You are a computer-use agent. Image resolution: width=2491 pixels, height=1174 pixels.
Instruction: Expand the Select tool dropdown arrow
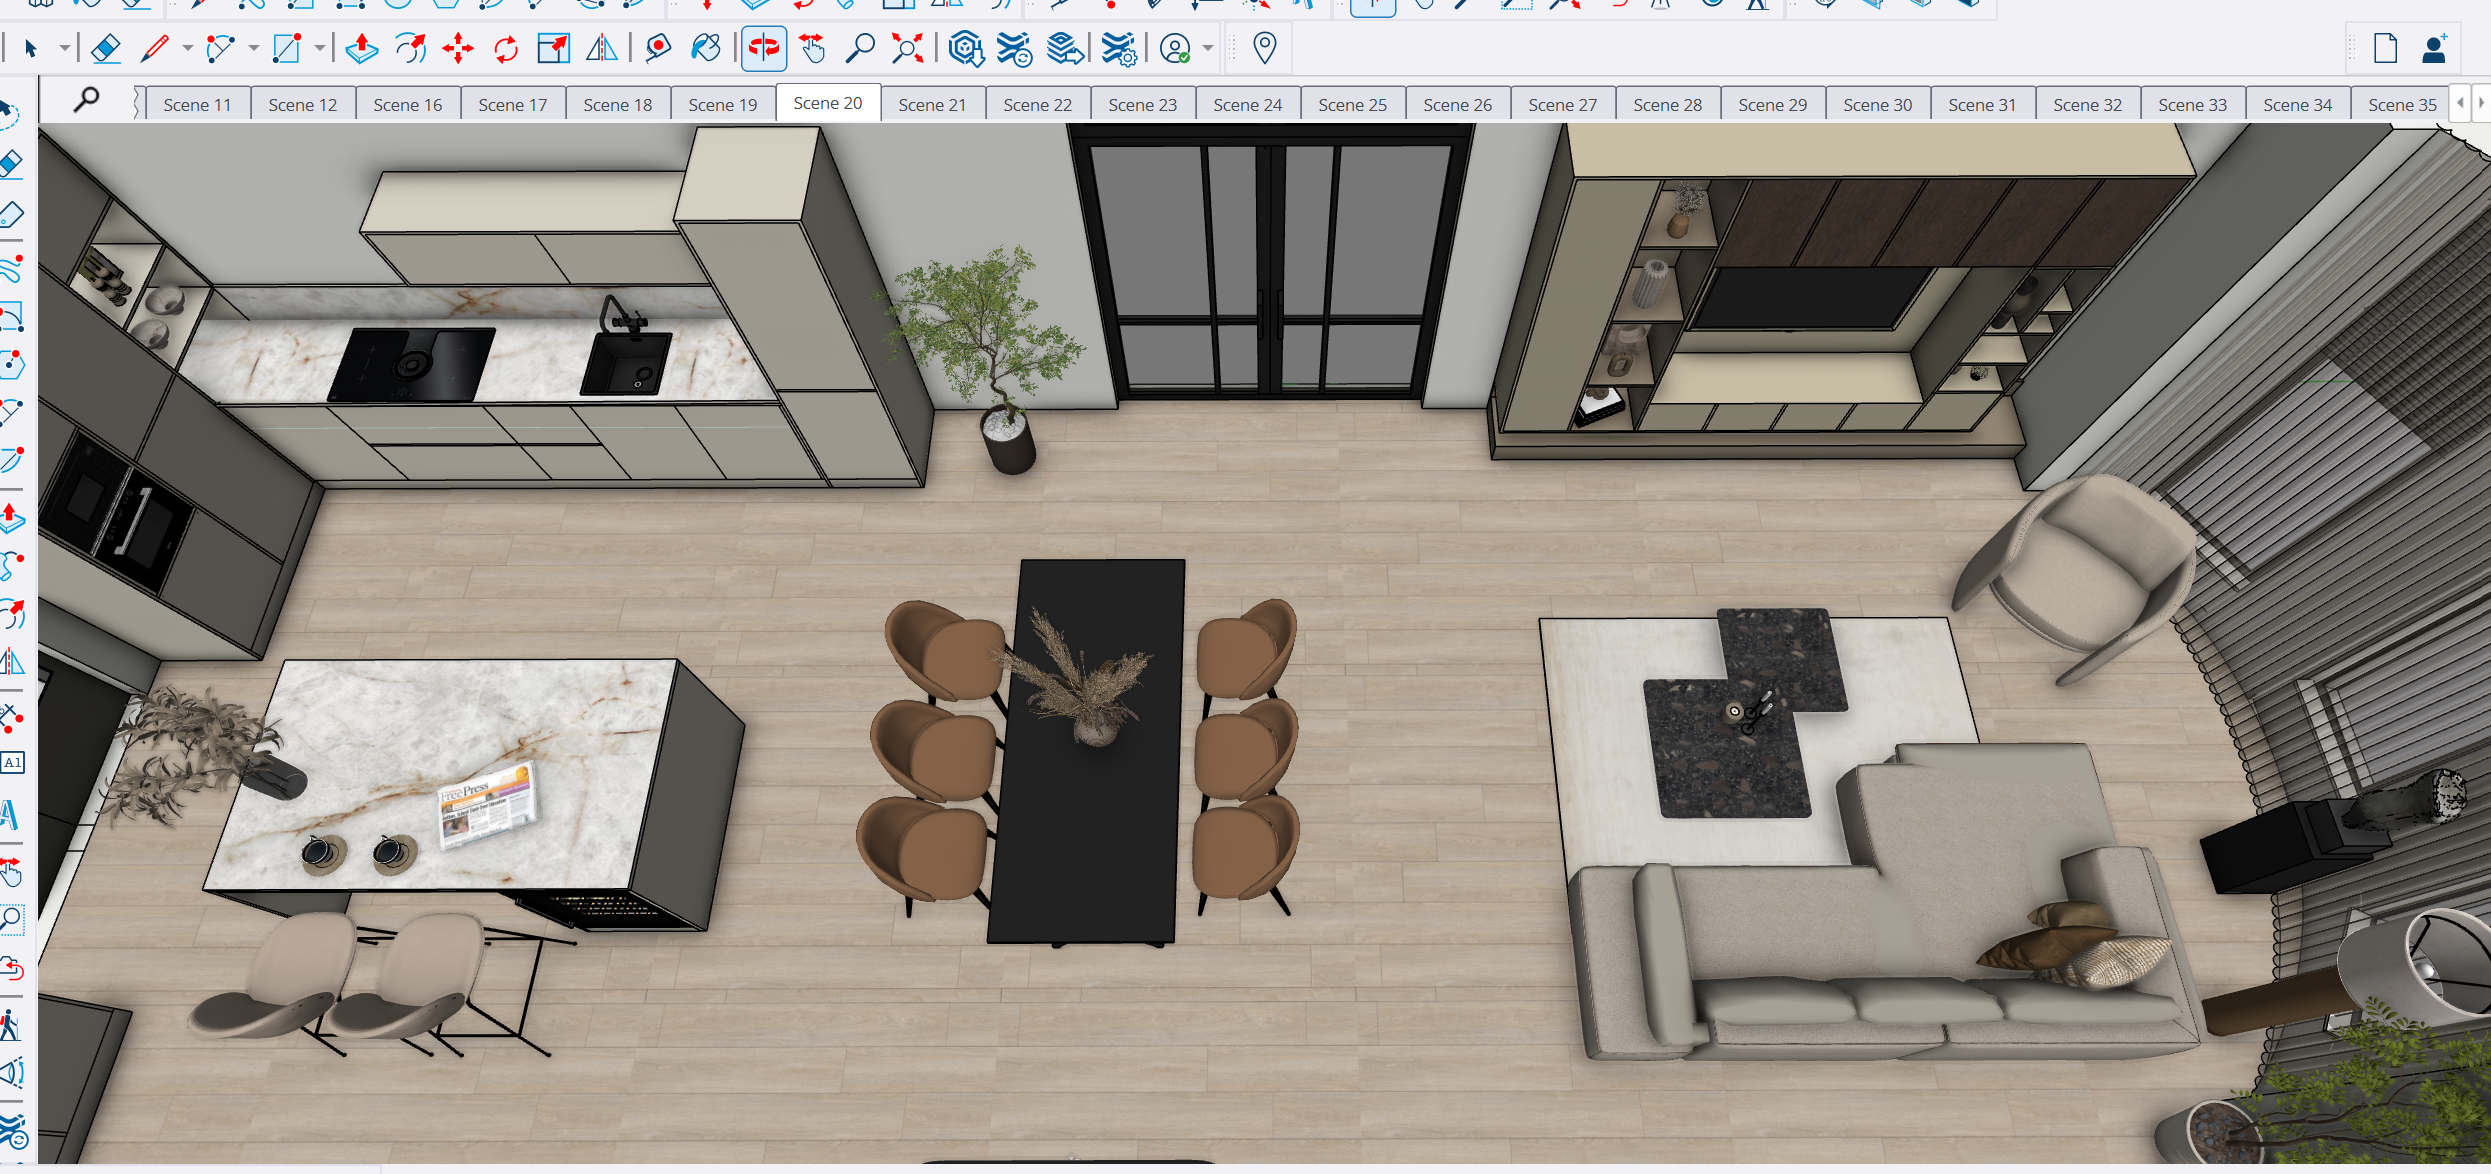[64, 48]
